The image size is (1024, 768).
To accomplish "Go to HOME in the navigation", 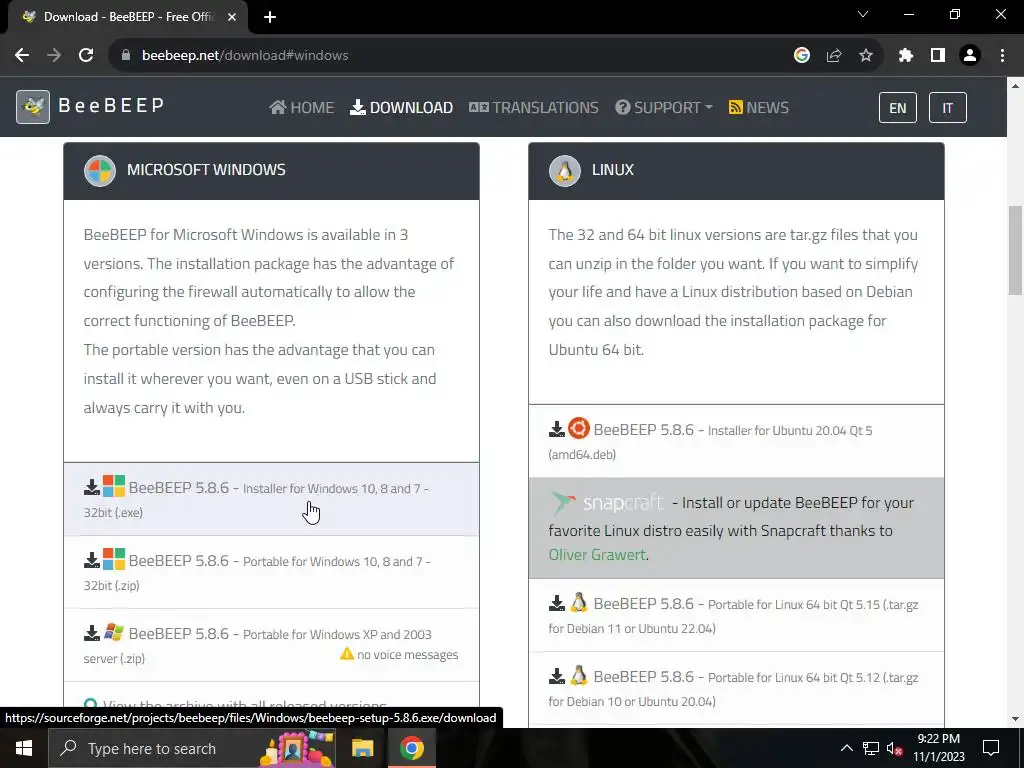I will pyautogui.click(x=302, y=107).
